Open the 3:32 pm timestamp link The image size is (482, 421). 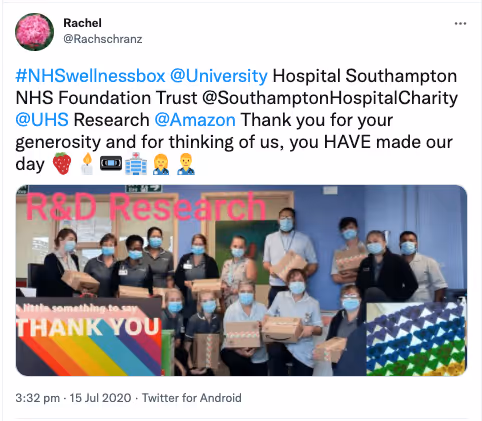coord(38,398)
